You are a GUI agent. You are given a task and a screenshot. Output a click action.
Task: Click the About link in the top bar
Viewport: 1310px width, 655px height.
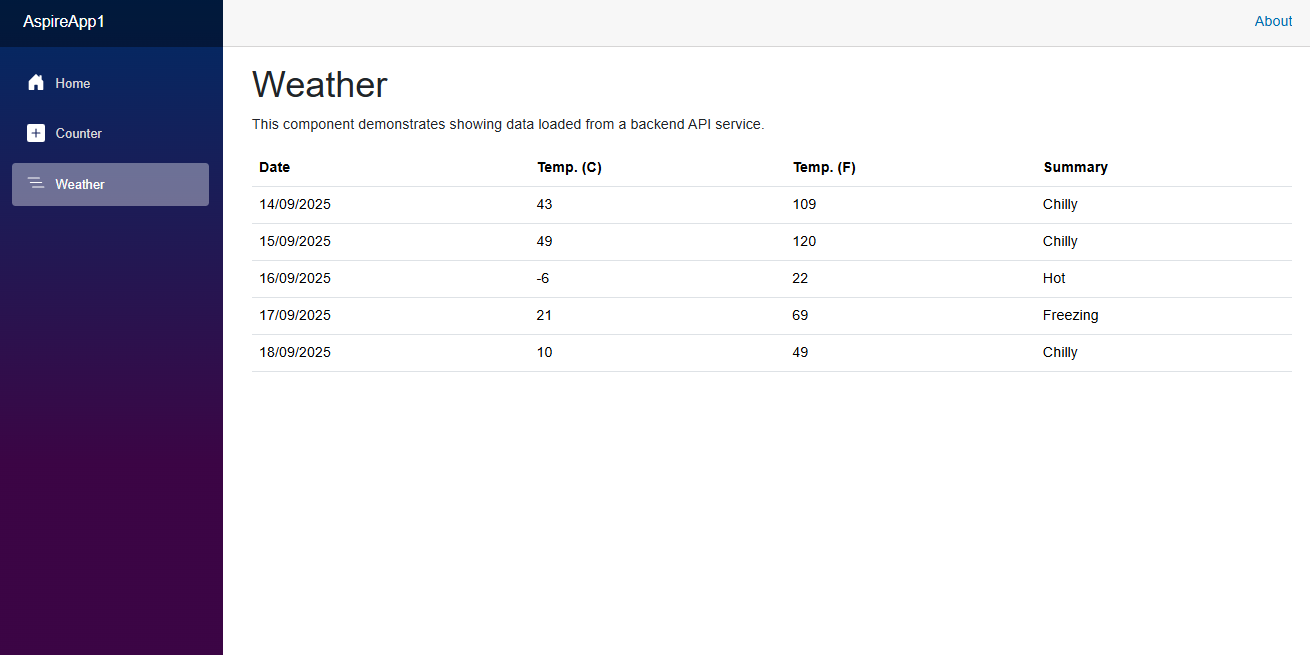pyautogui.click(x=1273, y=21)
